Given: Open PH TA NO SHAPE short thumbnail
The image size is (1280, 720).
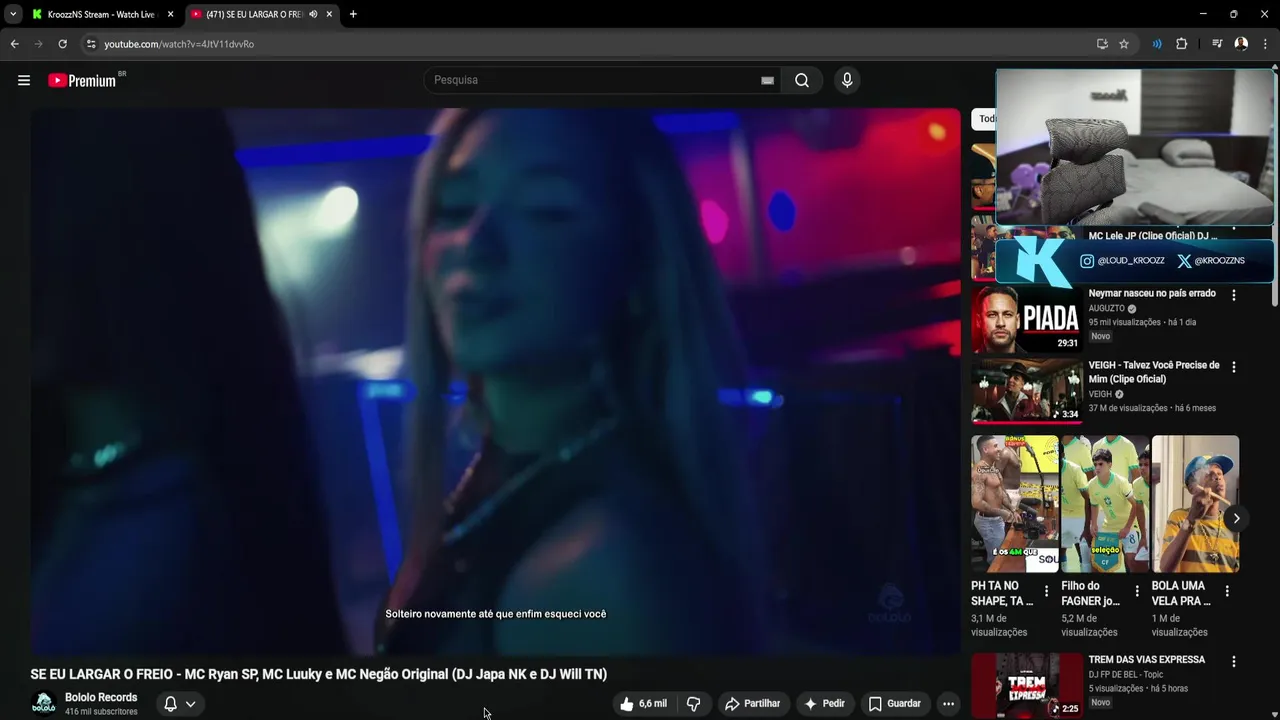Looking at the screenshot, I should click(x=1015, y=503).
